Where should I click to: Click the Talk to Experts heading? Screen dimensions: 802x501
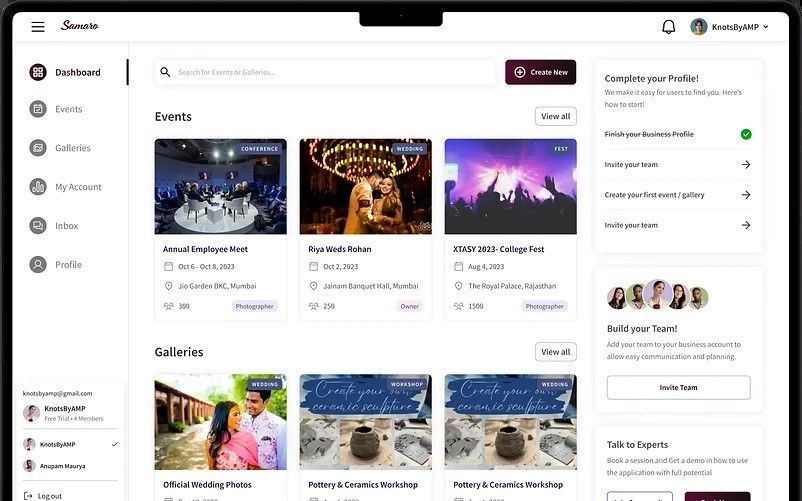637,445
